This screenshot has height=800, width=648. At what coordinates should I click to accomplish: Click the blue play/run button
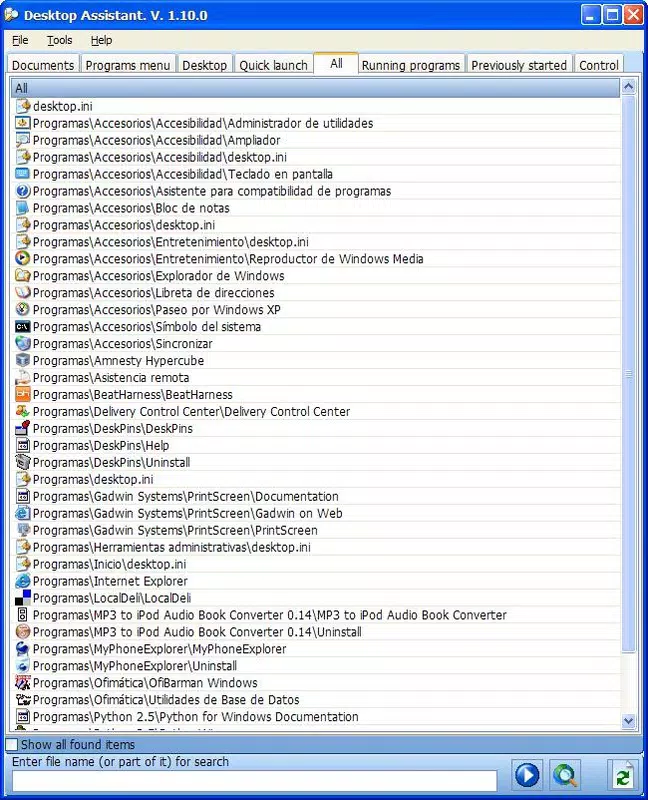point(527,776)
